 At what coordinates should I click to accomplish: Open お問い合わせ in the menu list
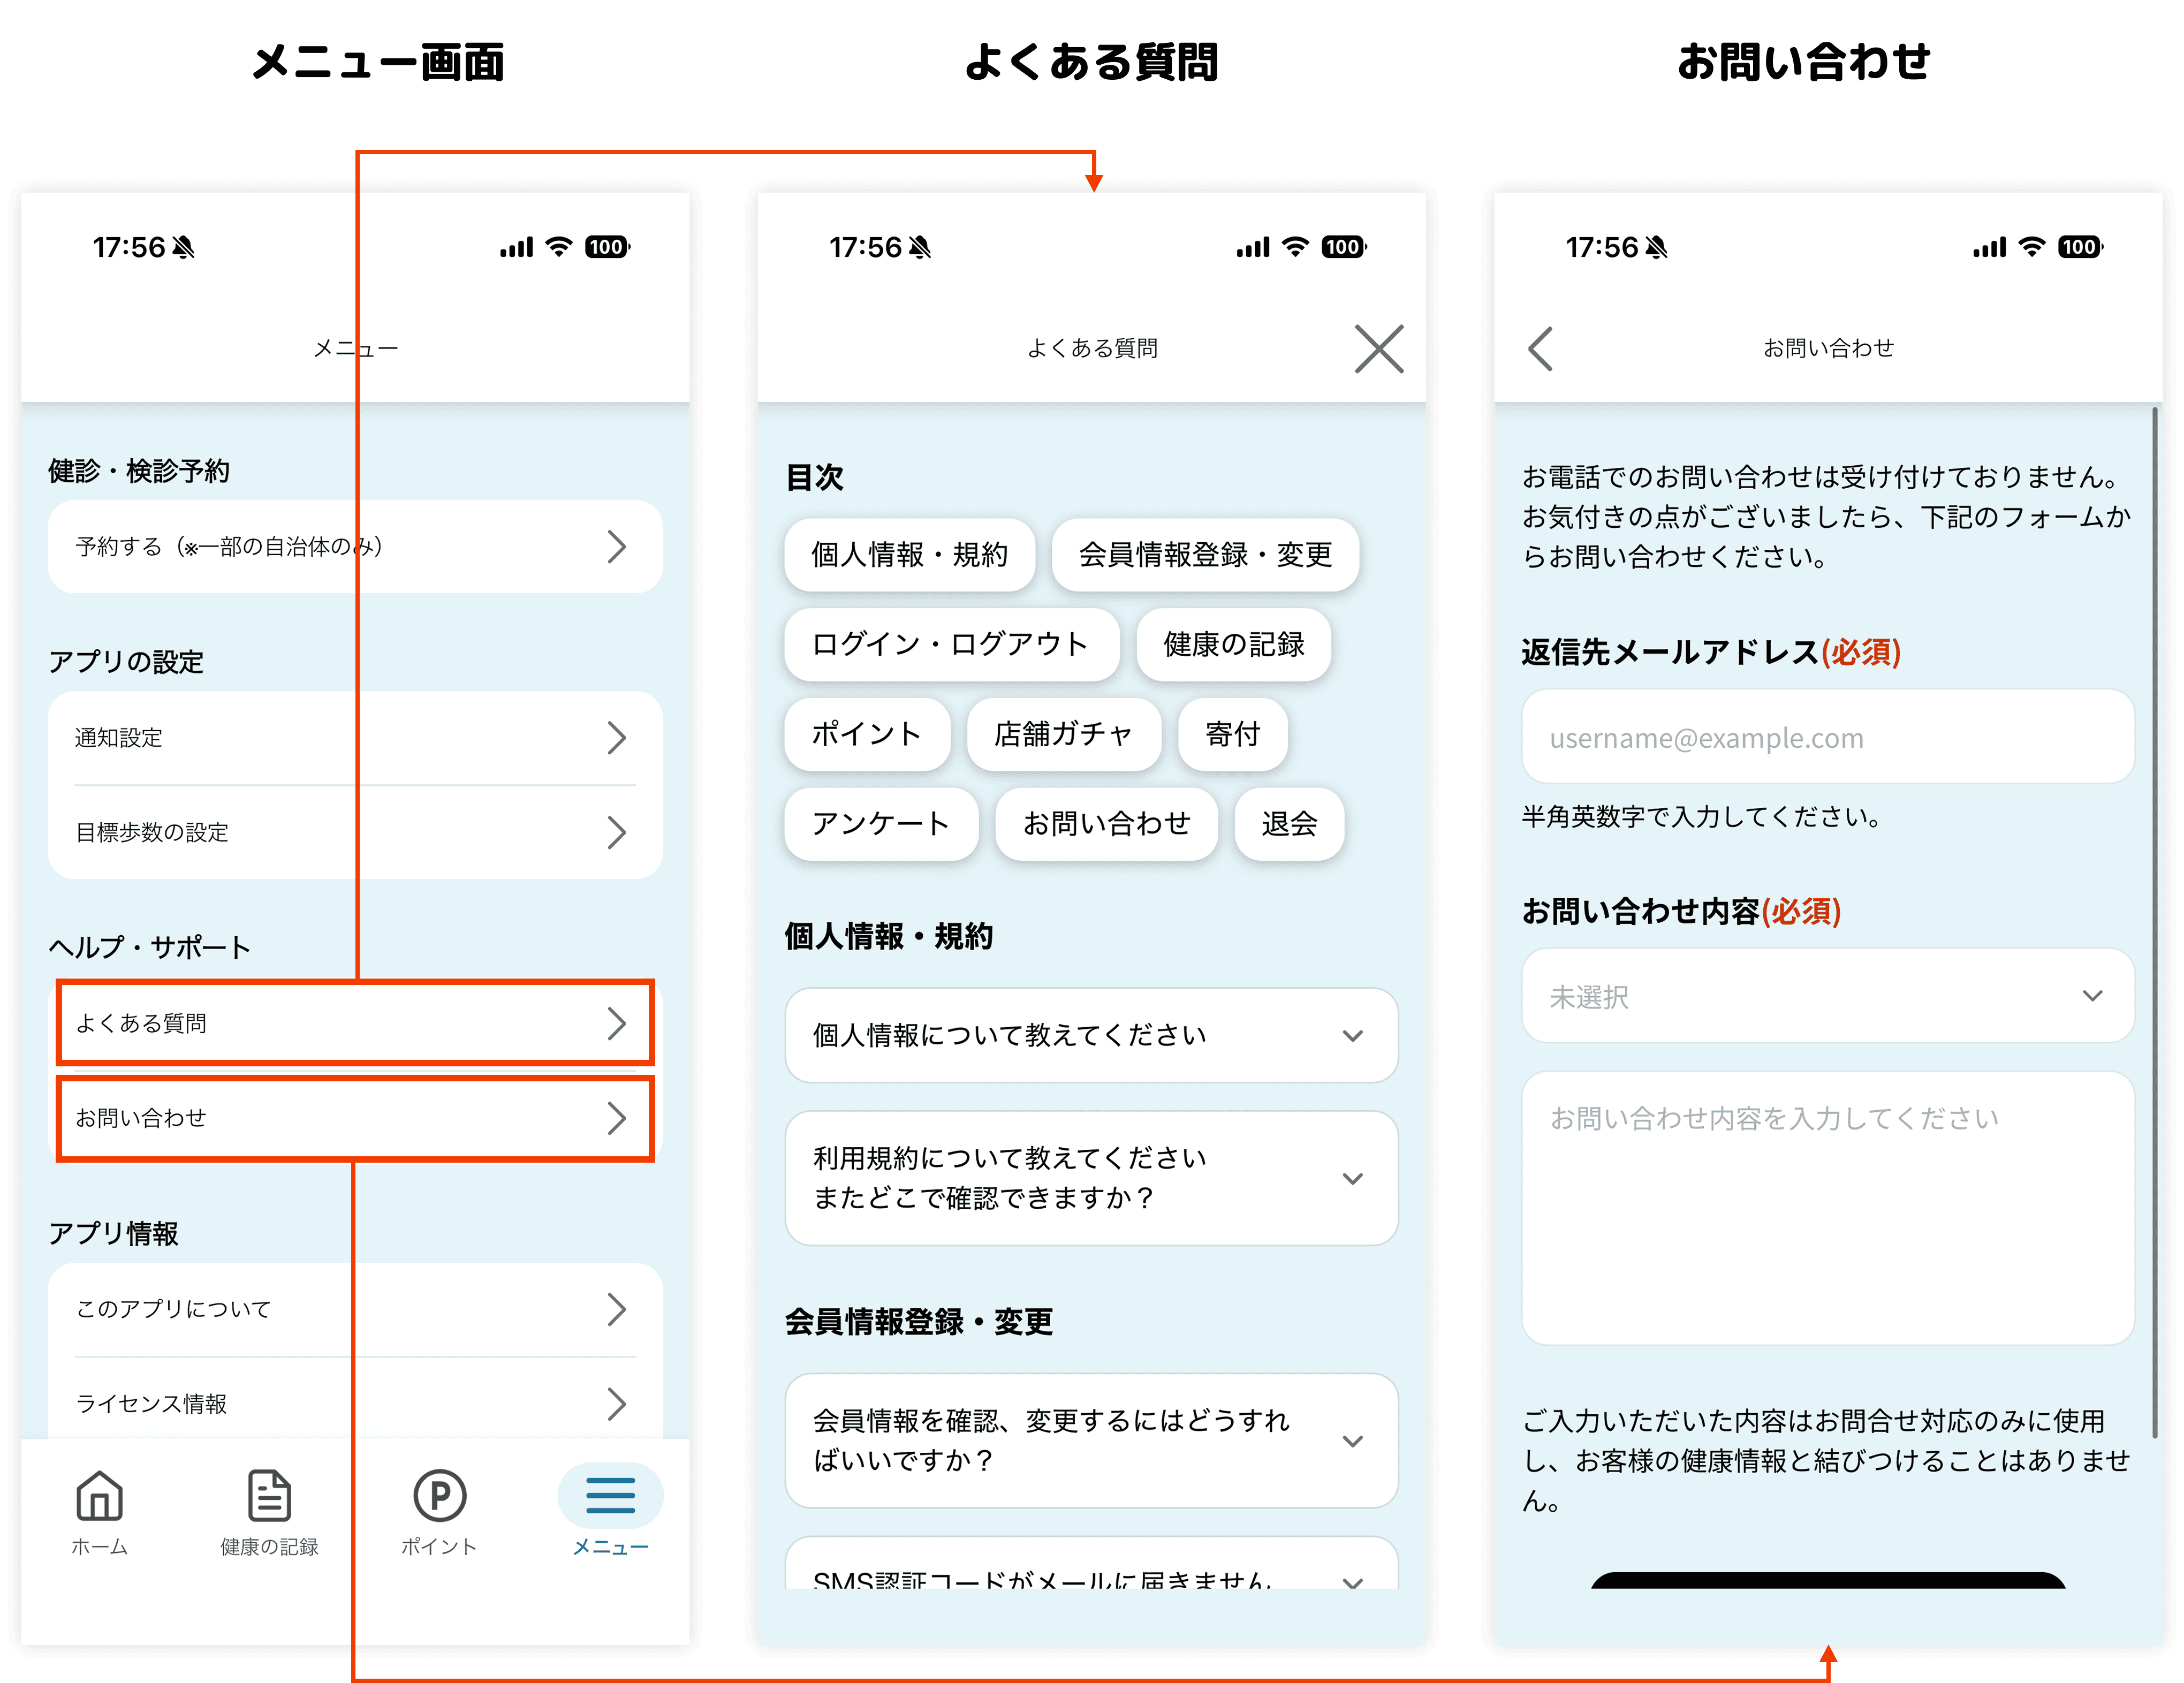[355, 1118]
